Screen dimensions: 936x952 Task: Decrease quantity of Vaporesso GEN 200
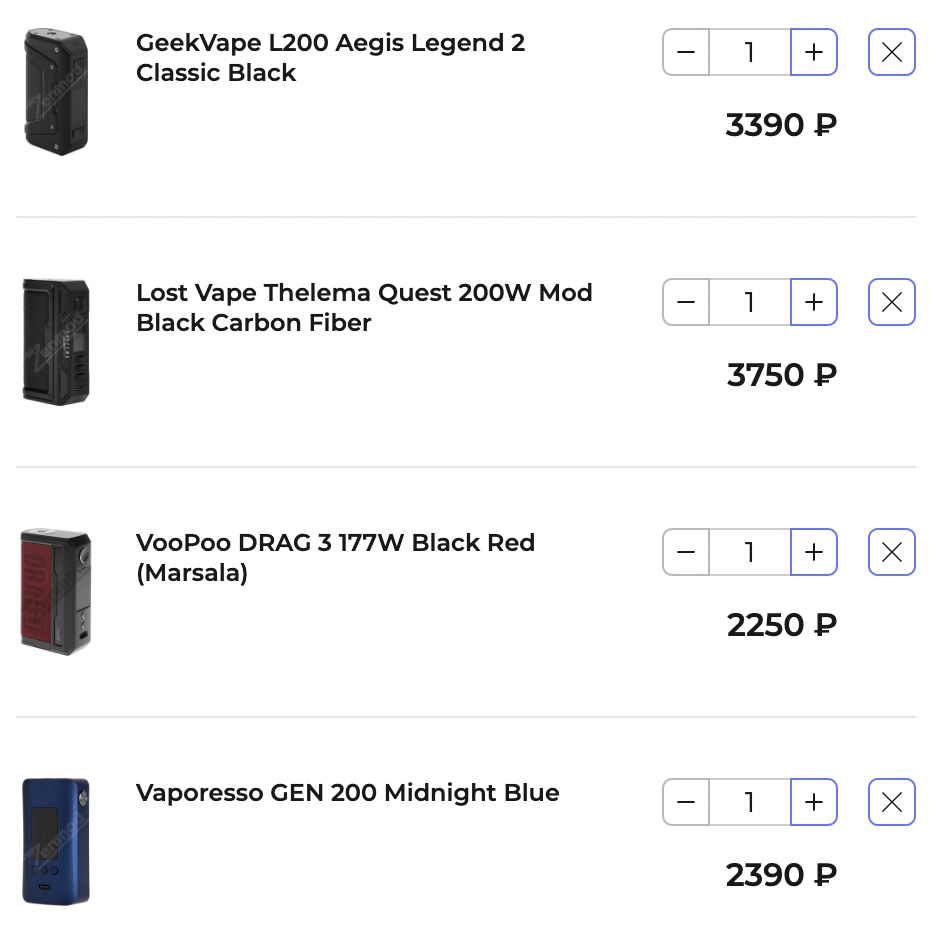[x=686, y=803]
